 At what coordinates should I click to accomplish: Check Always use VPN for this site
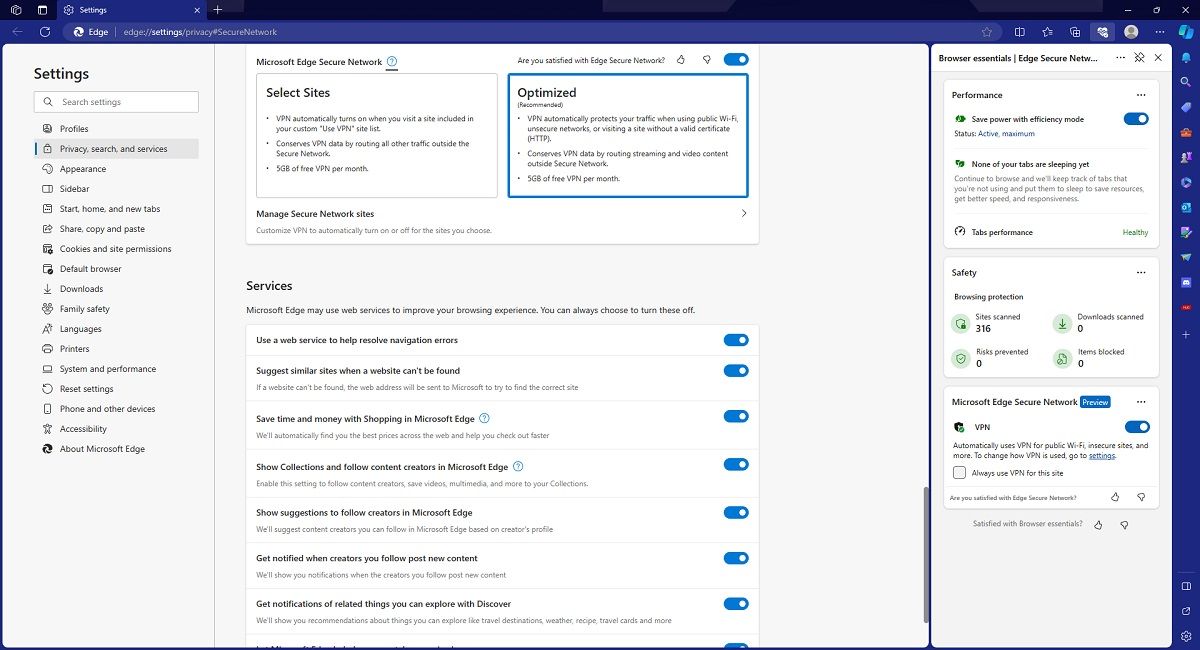pos(957,473)
